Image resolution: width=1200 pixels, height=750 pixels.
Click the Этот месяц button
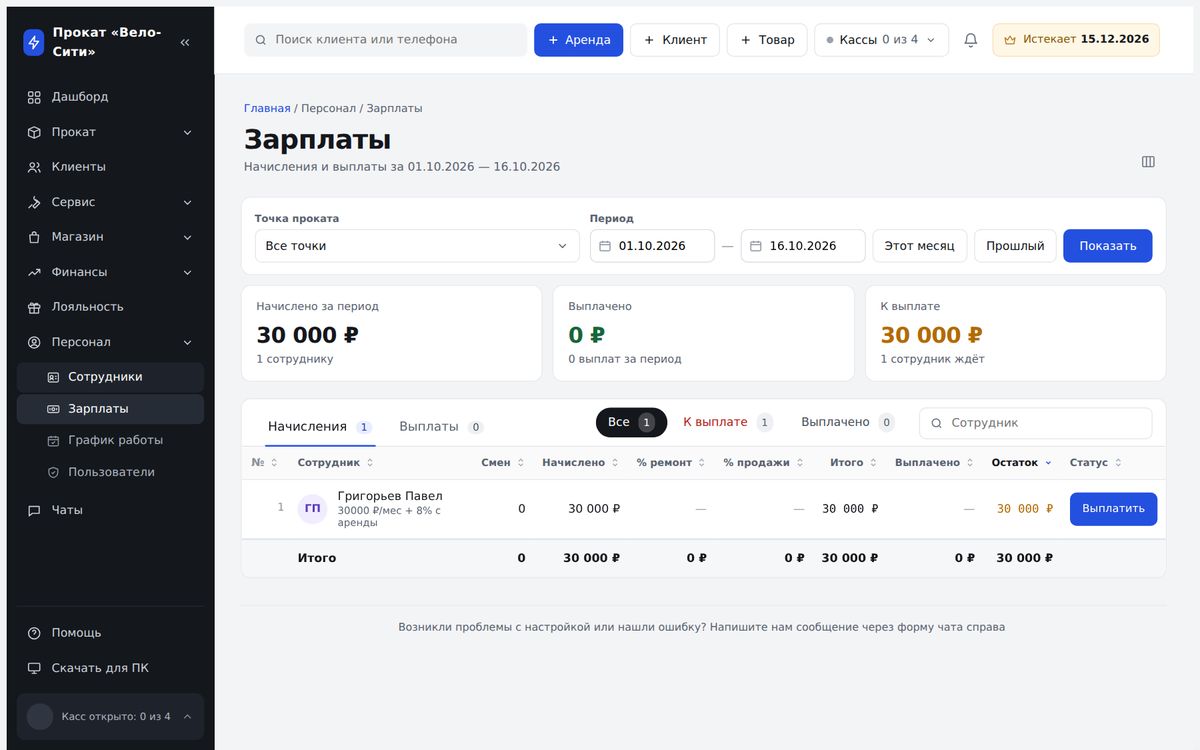tap(920, 246)
